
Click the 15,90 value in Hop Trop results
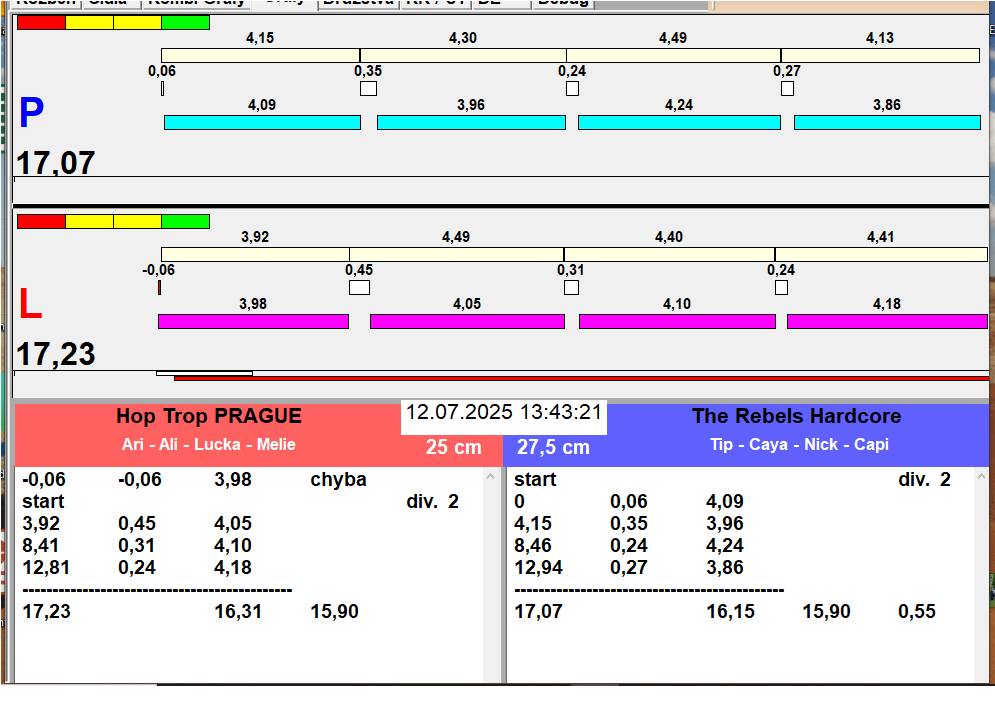coord(334,612)
